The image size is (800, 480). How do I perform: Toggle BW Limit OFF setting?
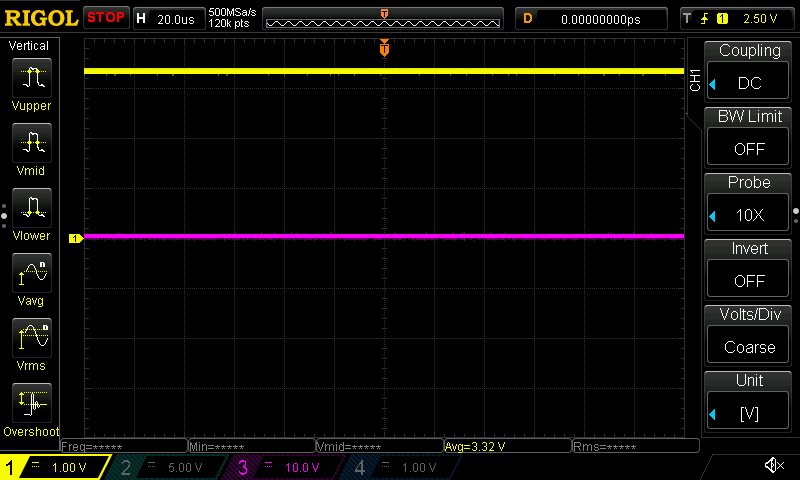coord(748,148)
